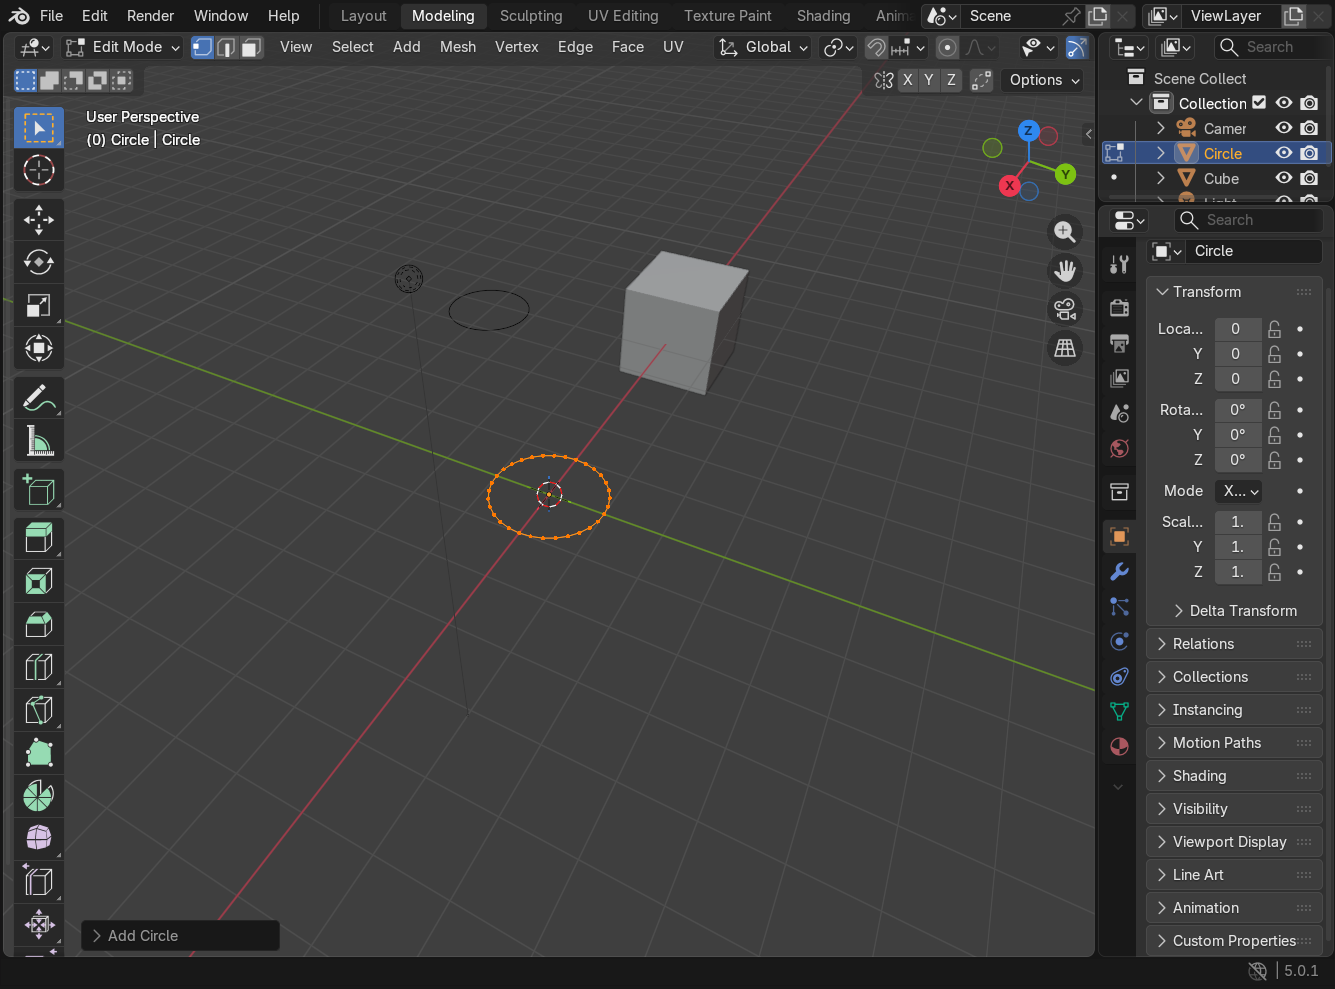Lock the X location value
Viewport: 1335px width, 989px height.
click(x=1274, y=329)
